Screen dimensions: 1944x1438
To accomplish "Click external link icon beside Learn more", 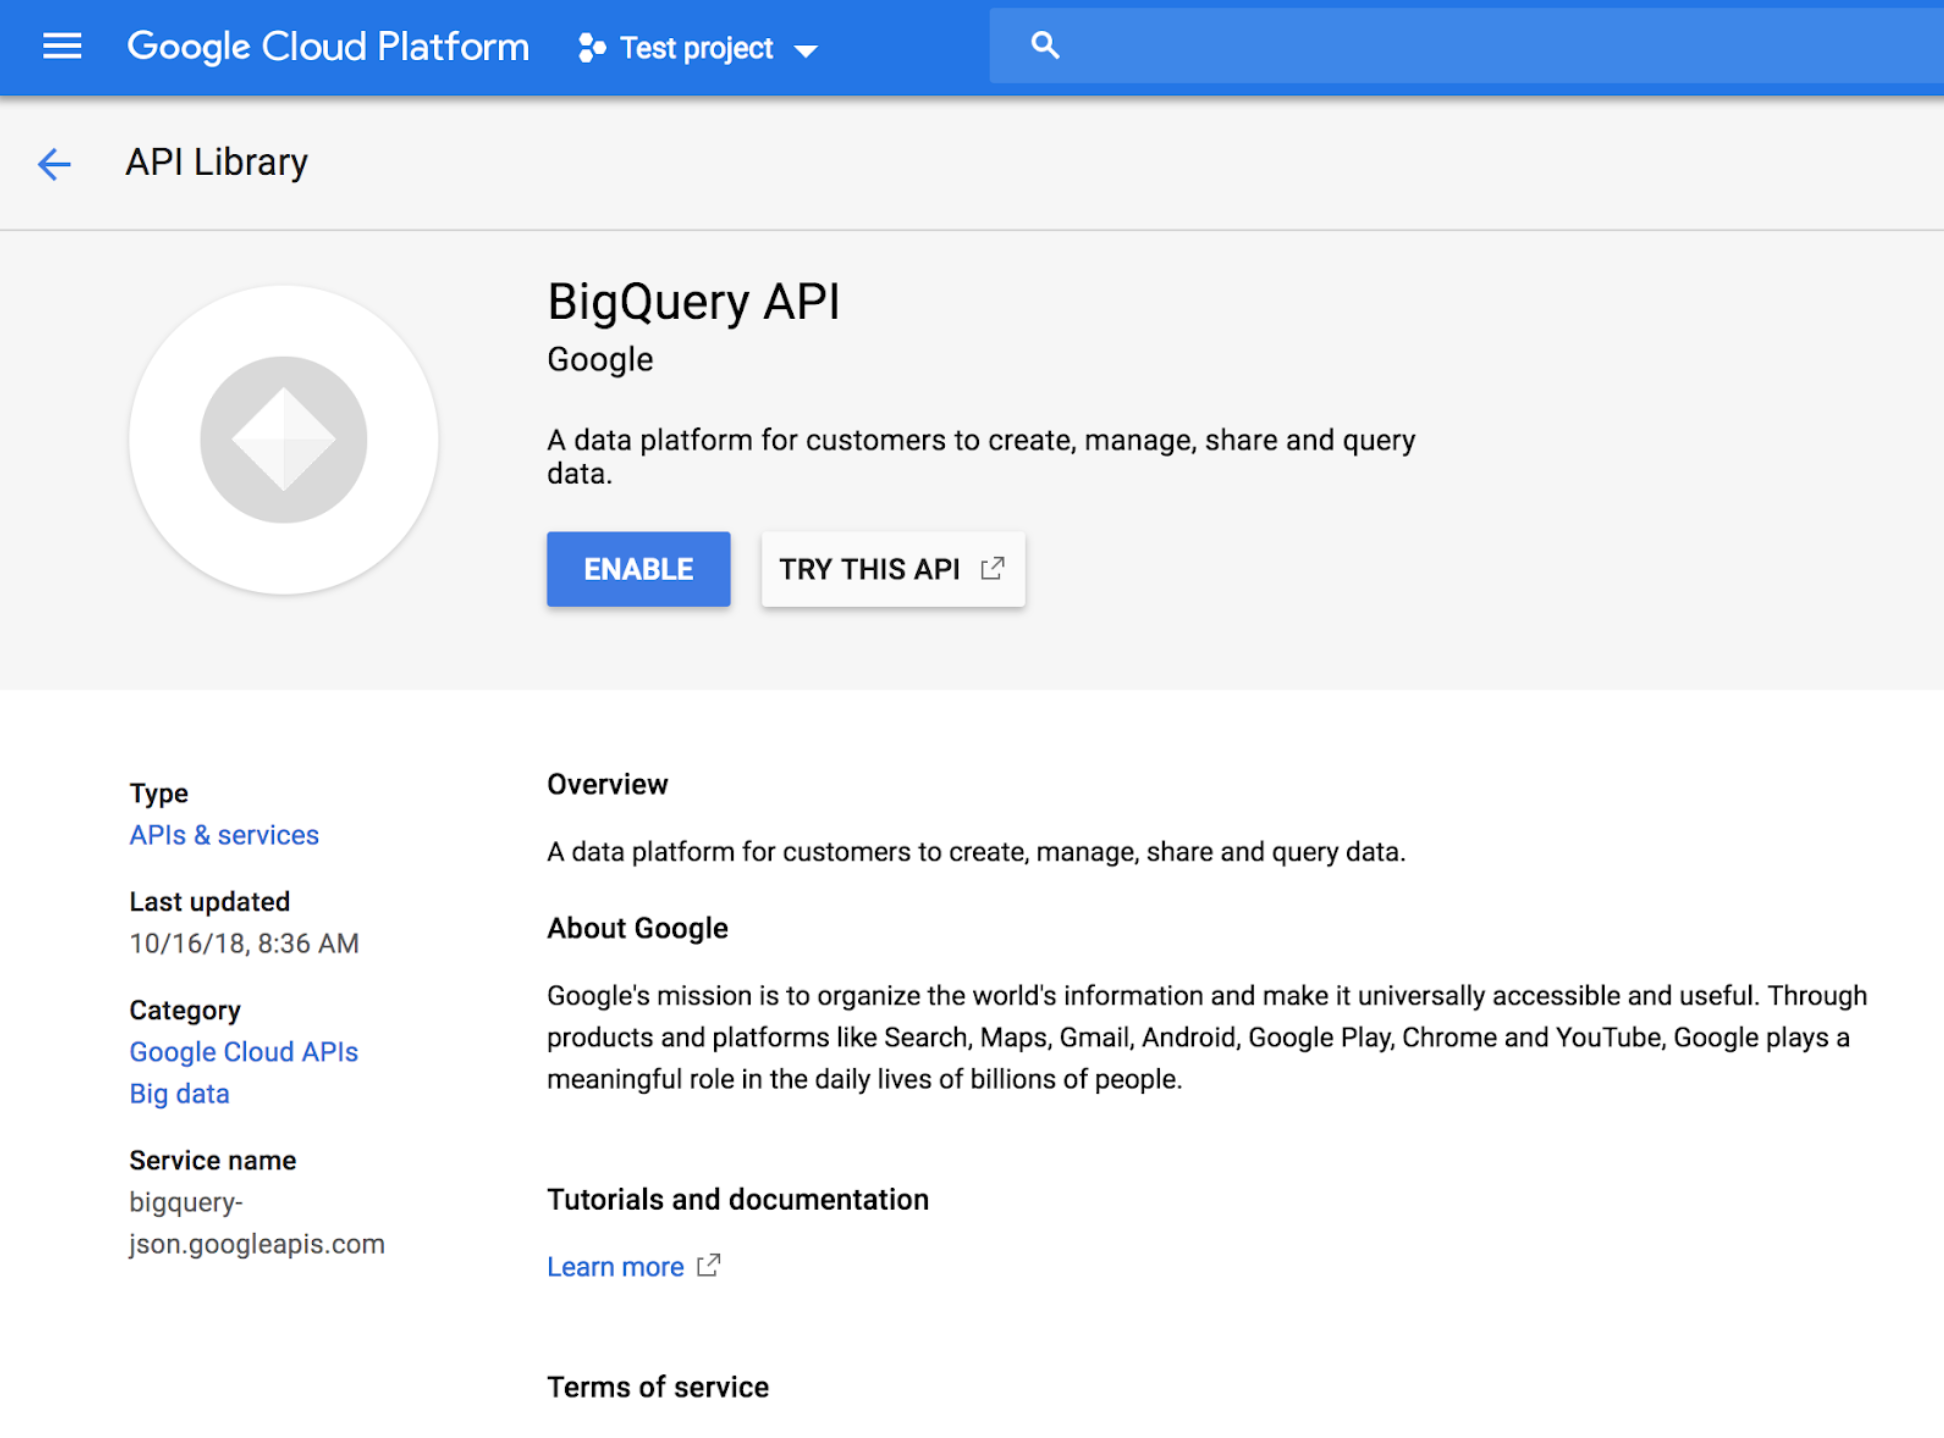I will coord(709,1265).
